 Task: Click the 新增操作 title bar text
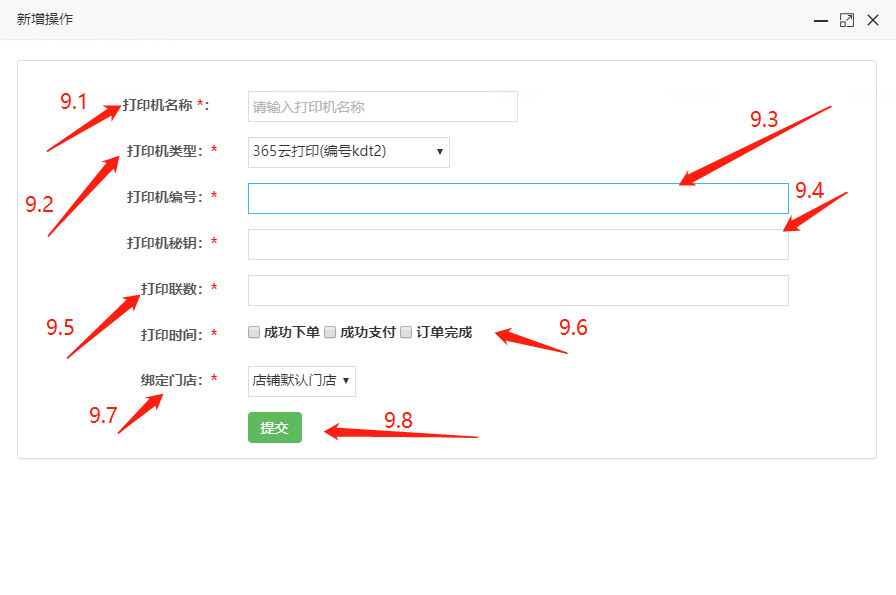click(x=45, y=20)
